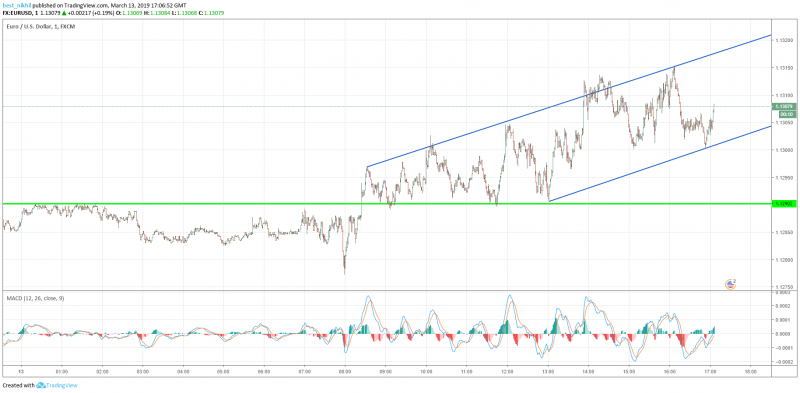Click the current price label 1.13079 on axis
Image resolution: width=800 pixels, height=393 pixels.
click(x=785, y=107)
